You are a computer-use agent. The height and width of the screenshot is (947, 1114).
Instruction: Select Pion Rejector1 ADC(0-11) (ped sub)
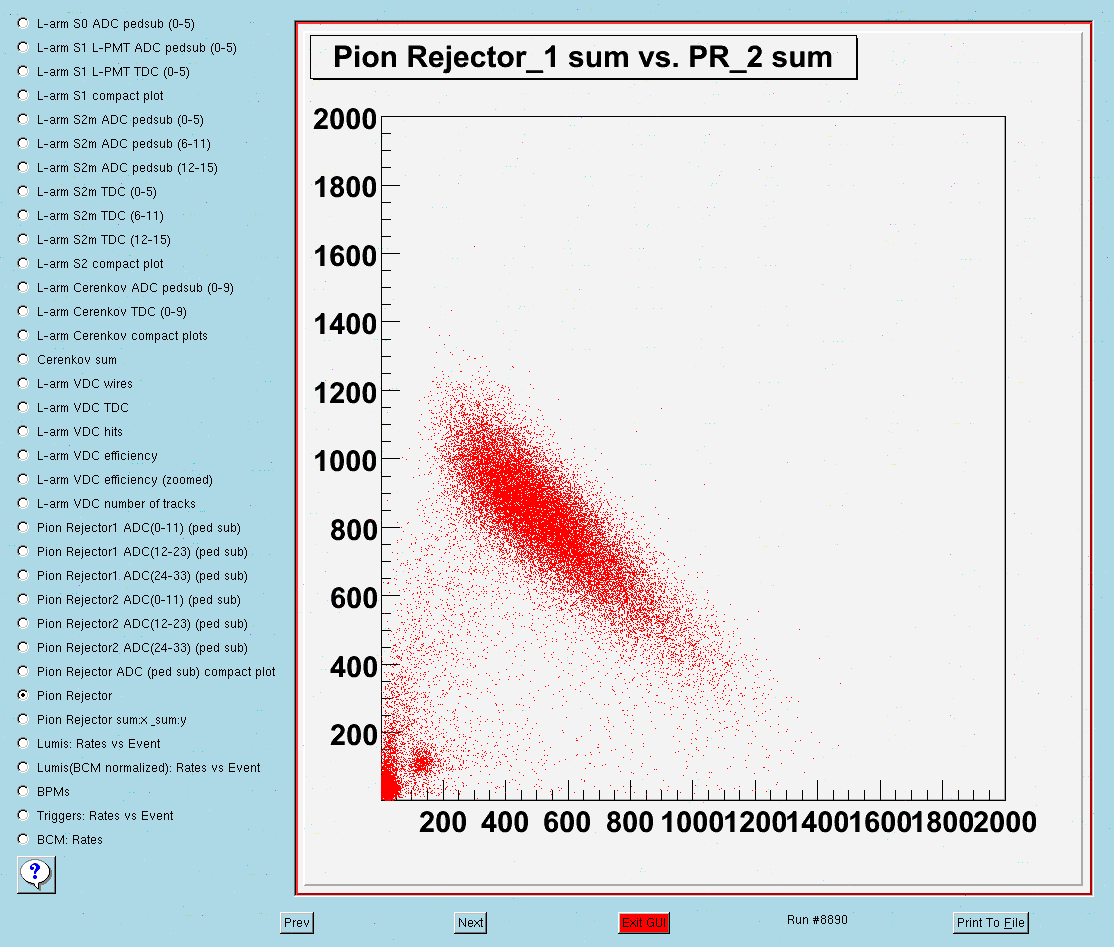pos(23,528)
